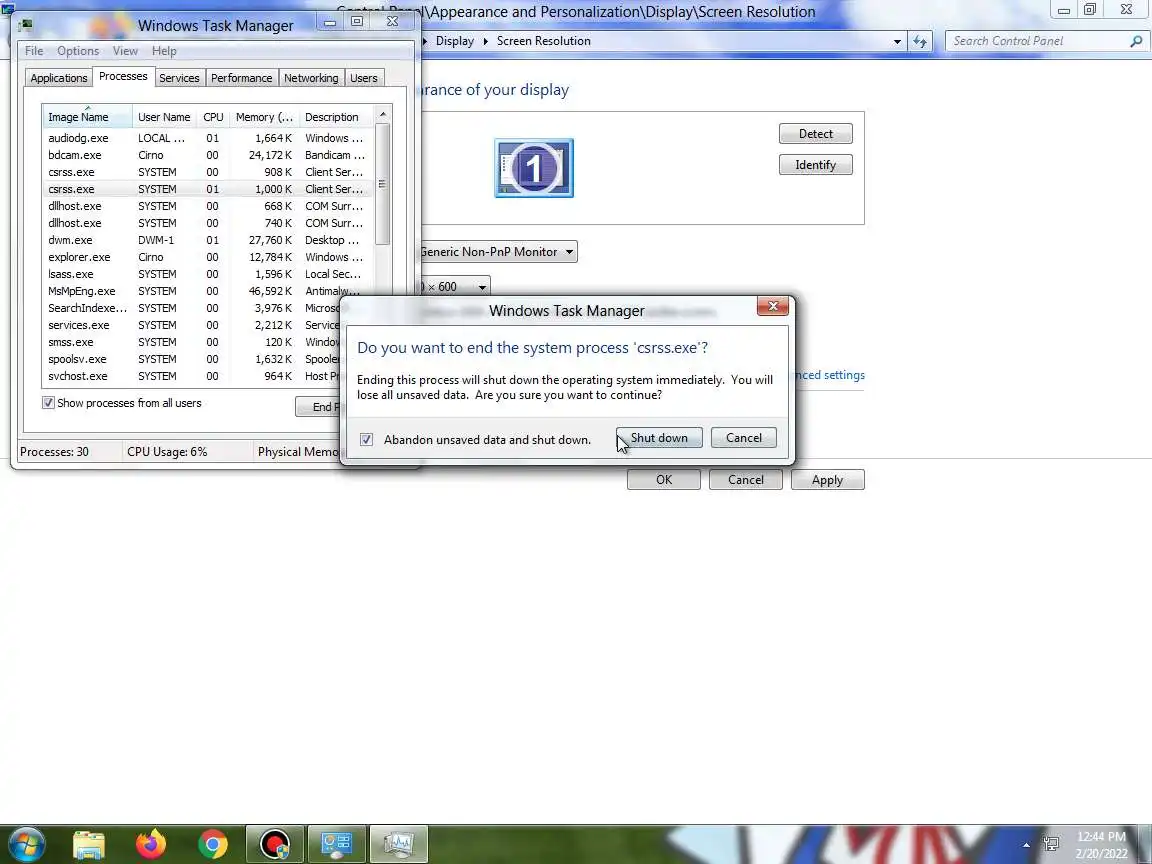Select the MsMpEng.exe process row

tap(208, 291)
